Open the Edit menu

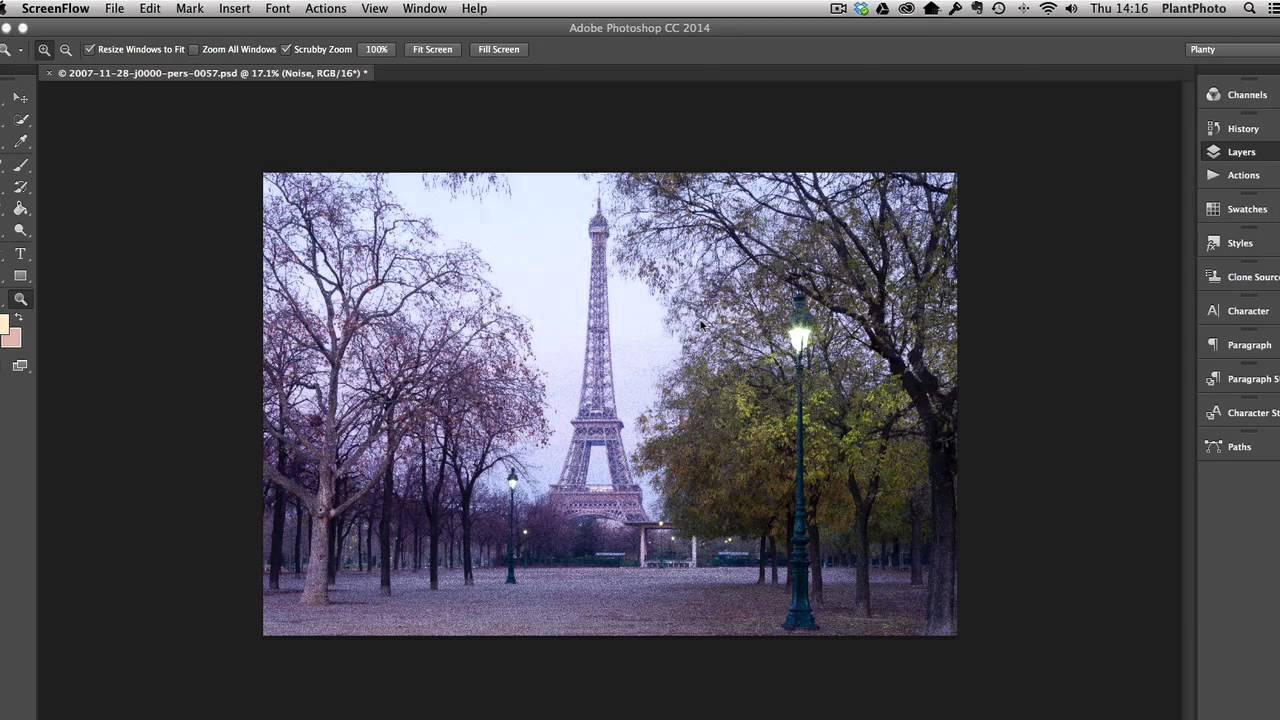pyautogui.click(x=150, y=8)
